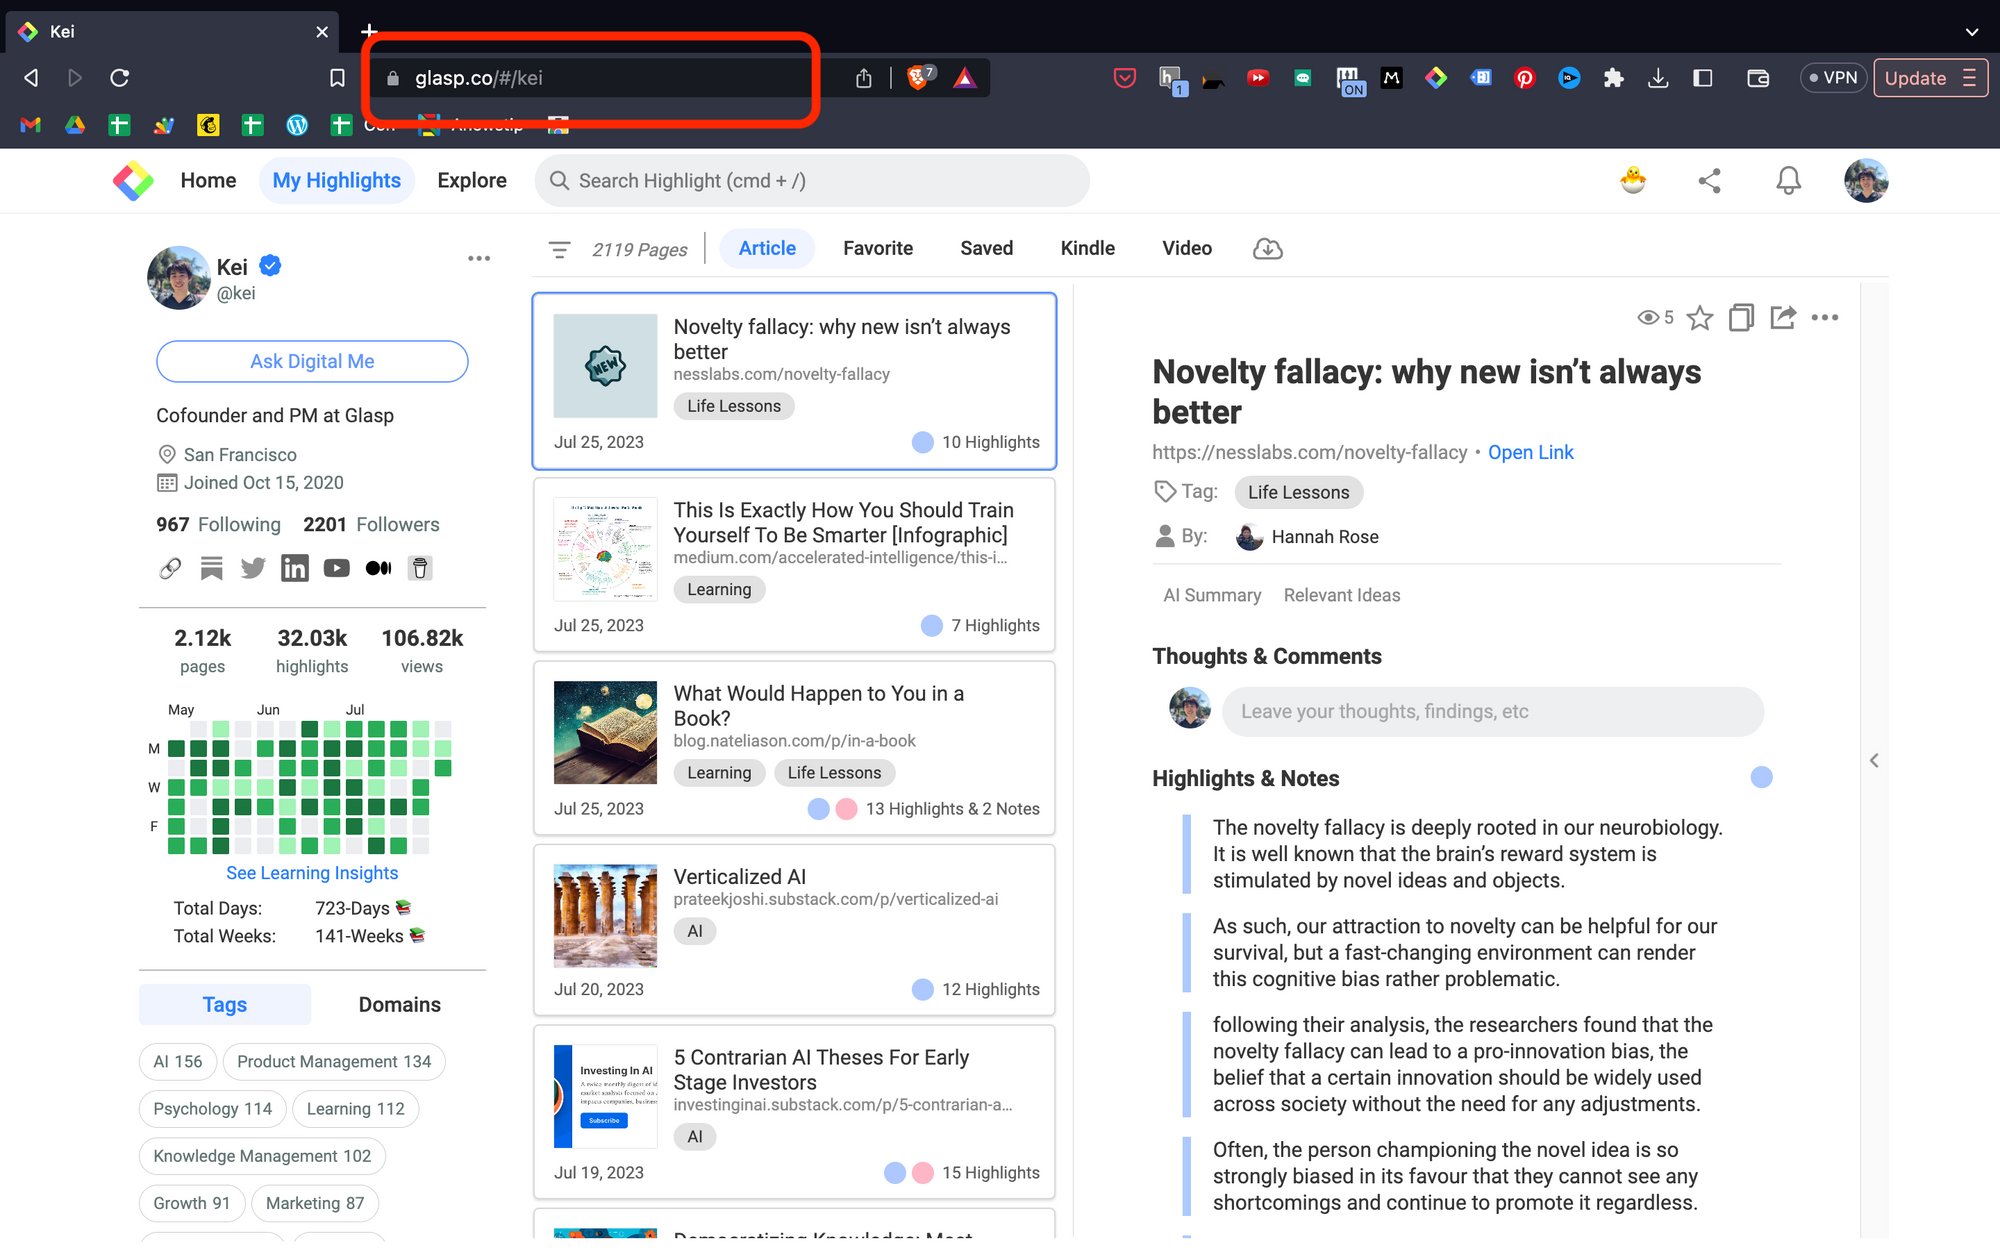2000x1250 pixels.
Task: Click the Glasp logo in the navbar
Action: coord(133,181)
